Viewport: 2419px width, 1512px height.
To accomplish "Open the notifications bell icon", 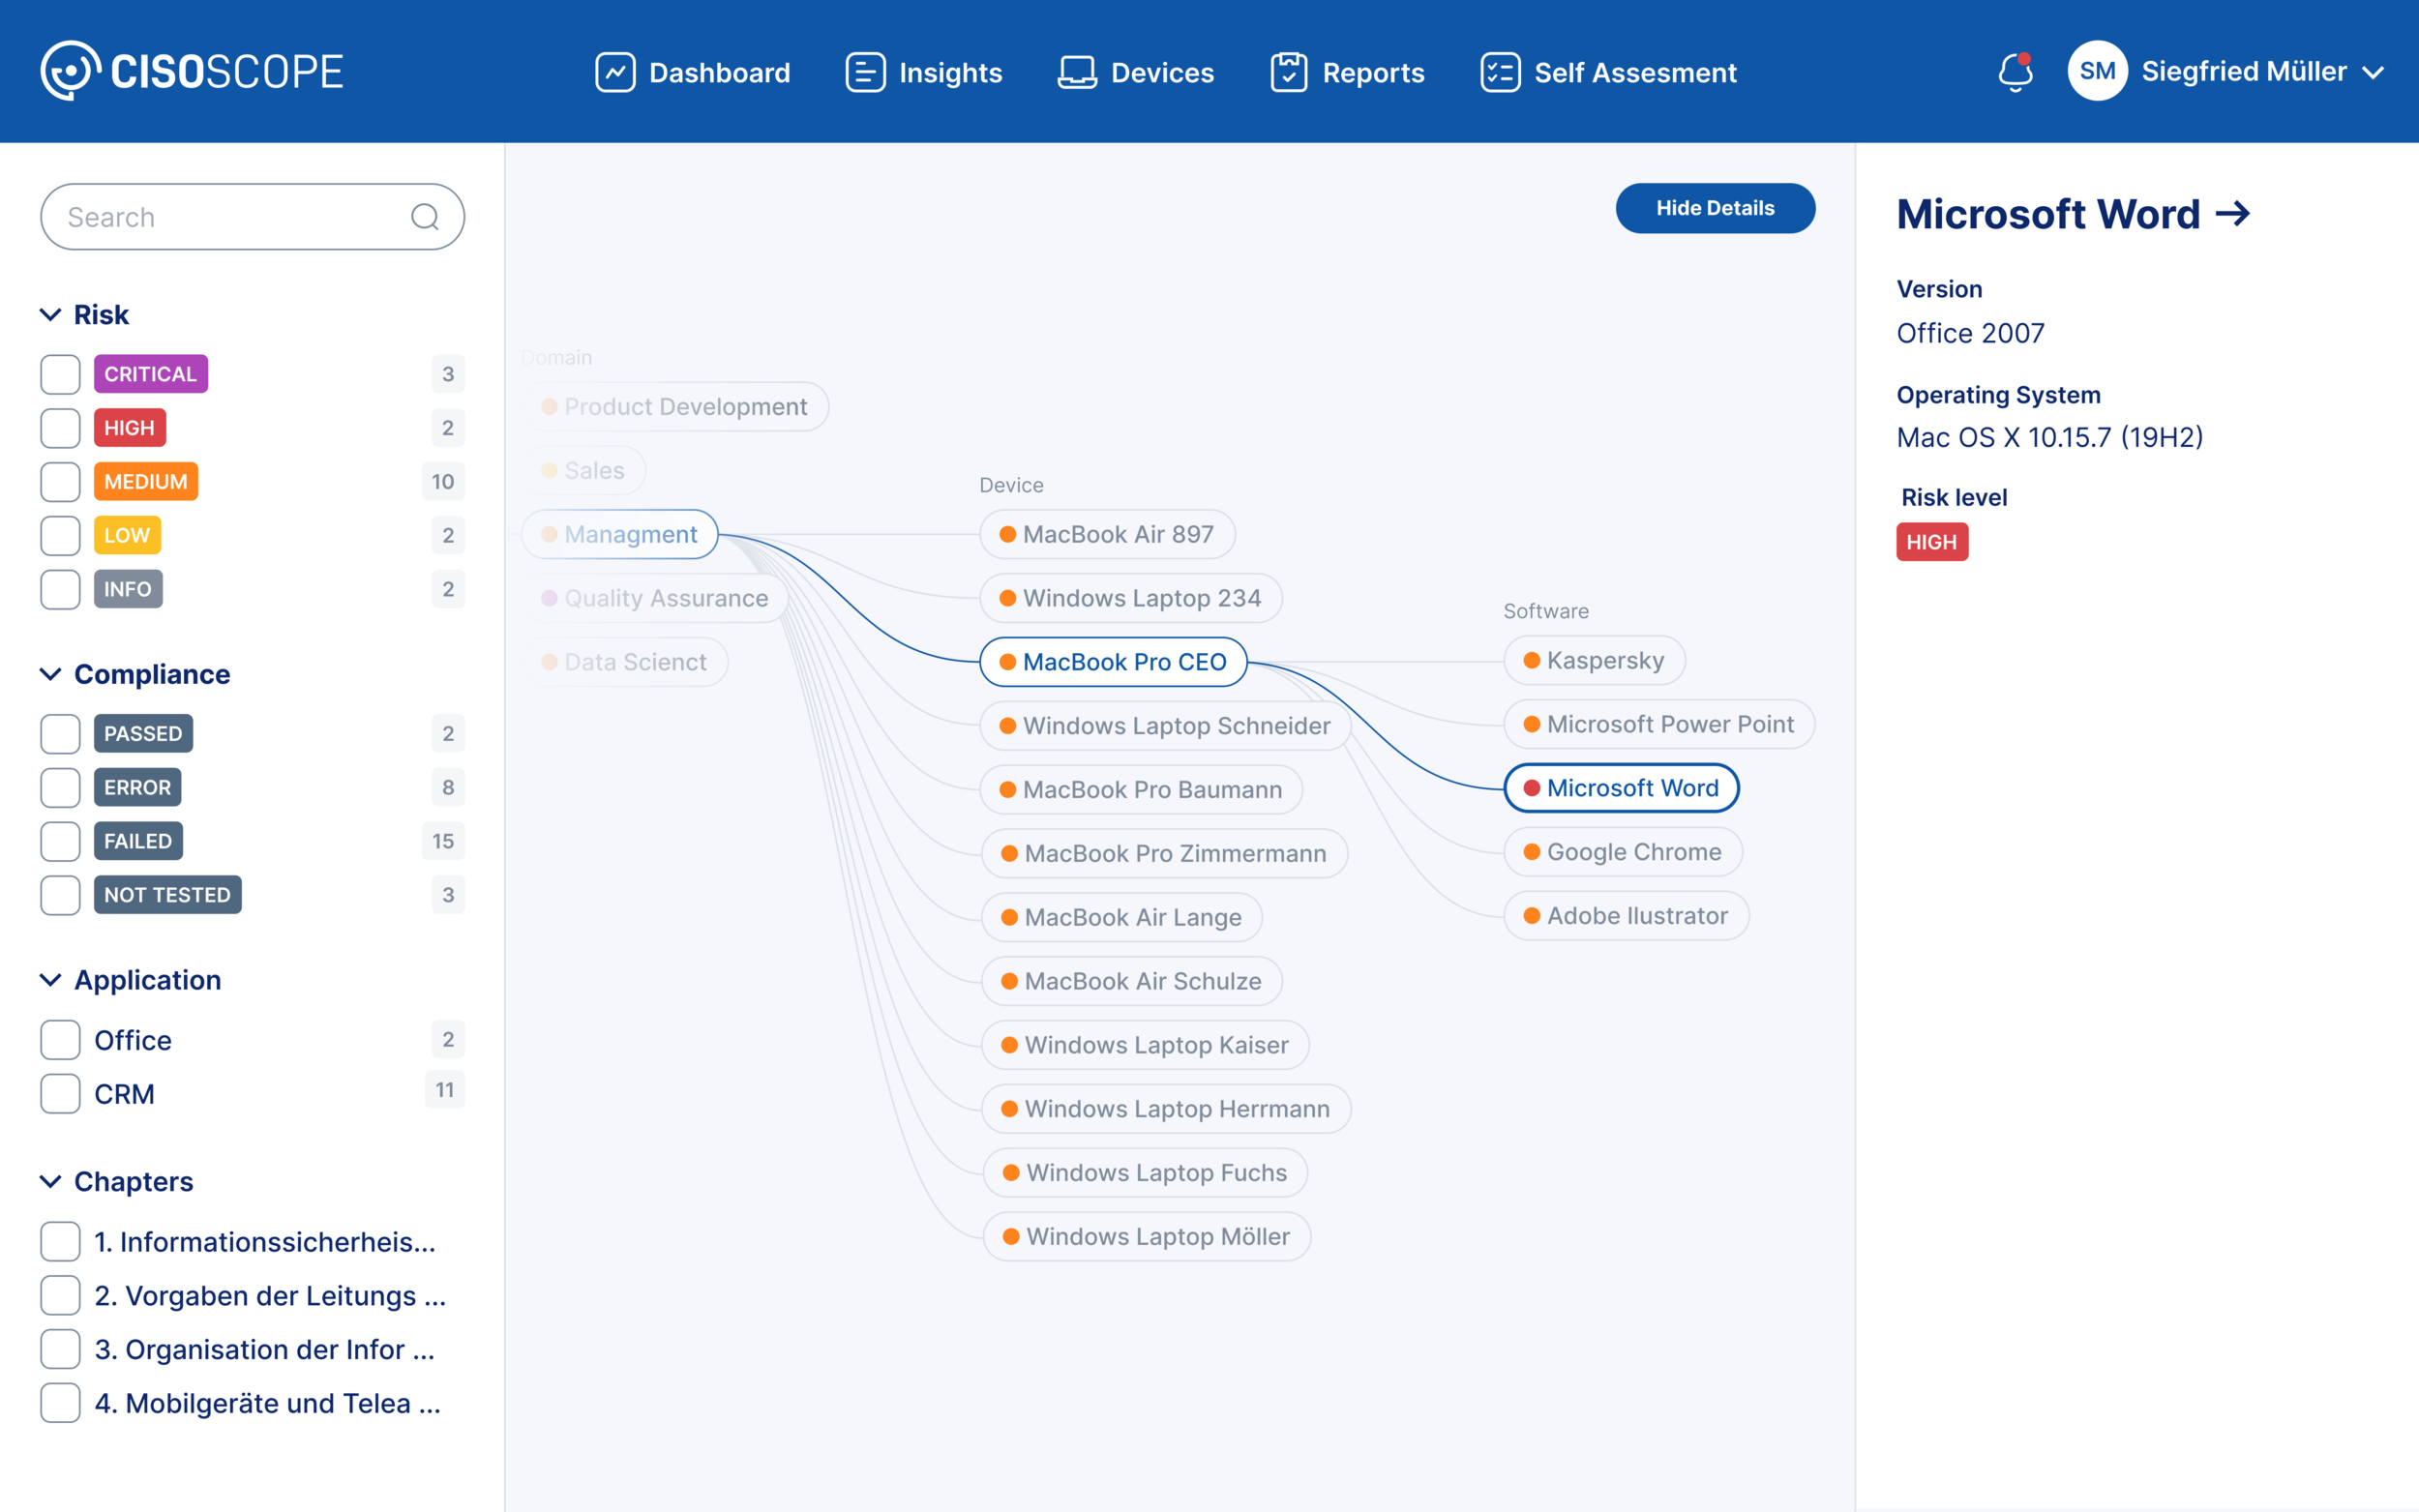I will click(x=2015, y=72).
